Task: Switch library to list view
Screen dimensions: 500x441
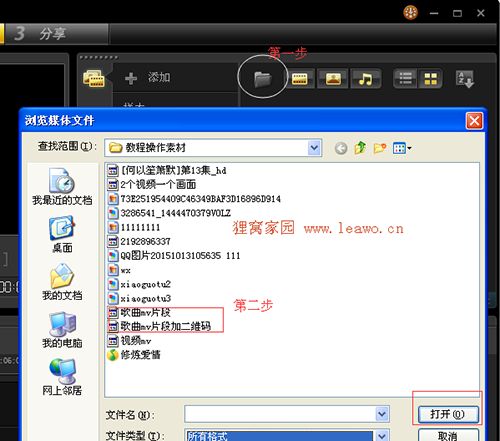Action: click(x=405, y=79)
